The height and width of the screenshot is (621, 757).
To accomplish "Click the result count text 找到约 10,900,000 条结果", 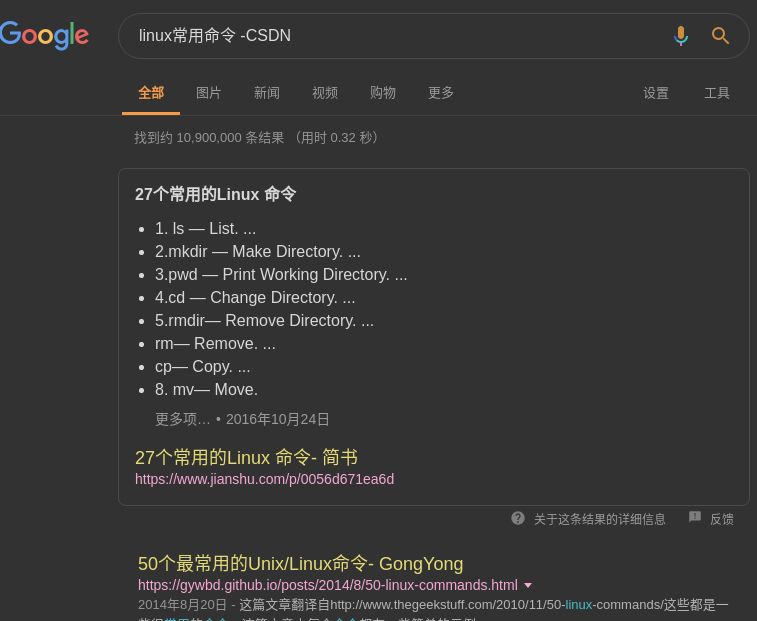I will pos(209,138).
